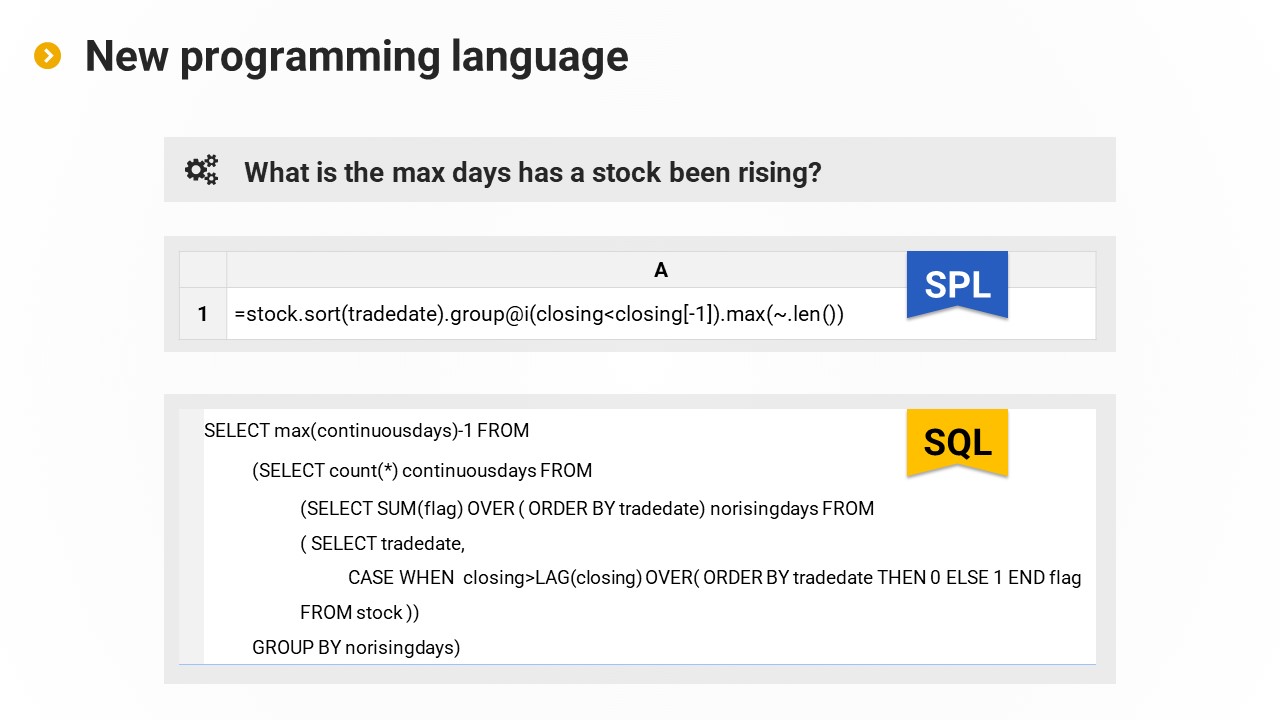This screenshot has height=720, width=1280.
Task: Click '.max(~.len())' at the formula's end
Action: pyautogui.click(x=785, y=314)
